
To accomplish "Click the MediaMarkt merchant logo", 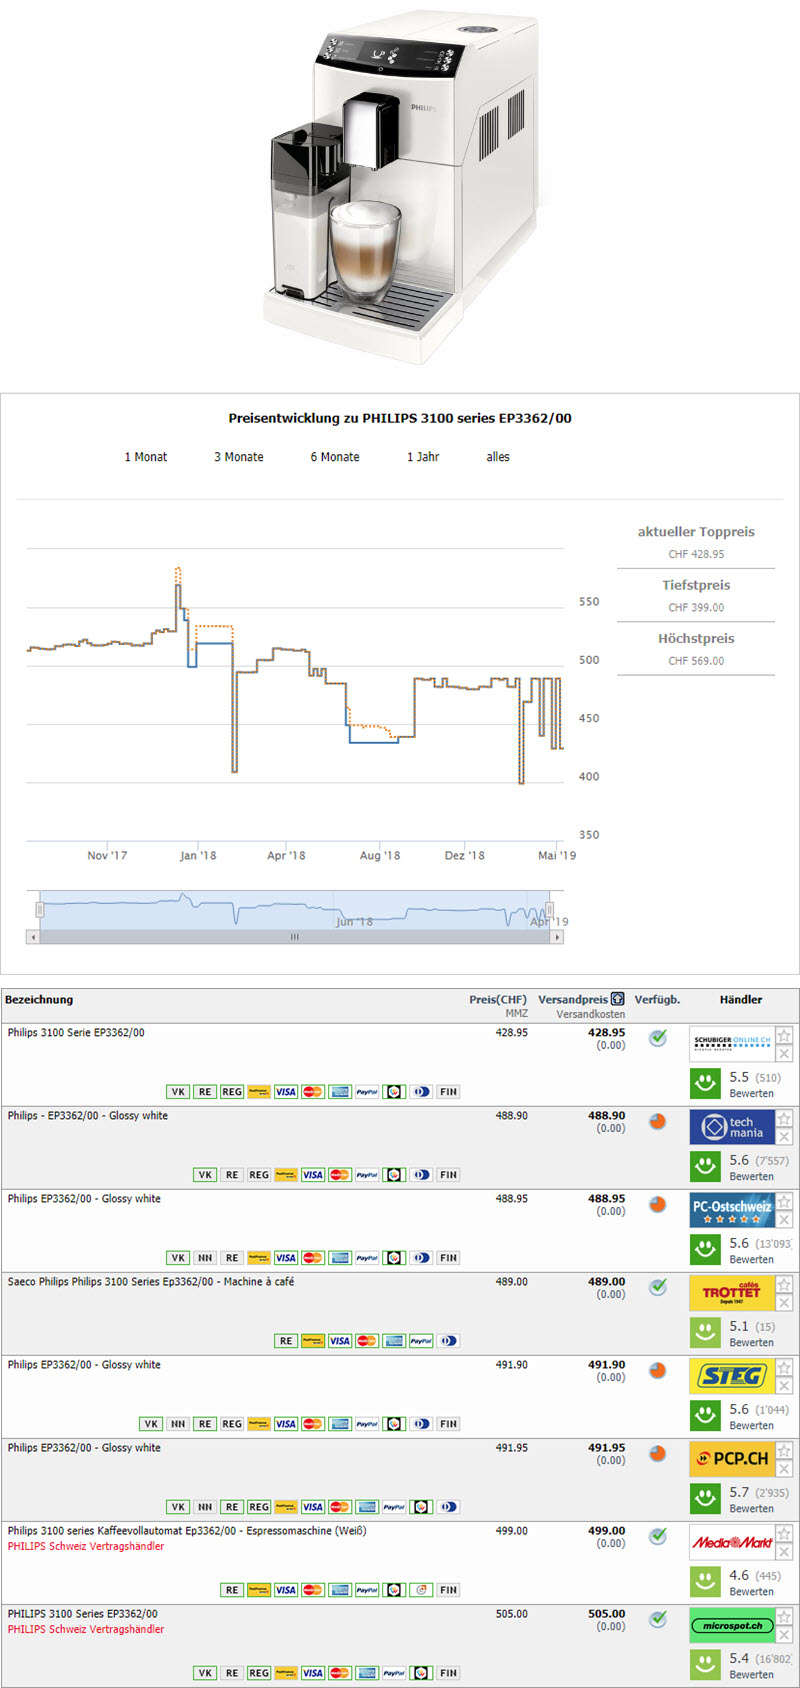I will [732, 1542].
